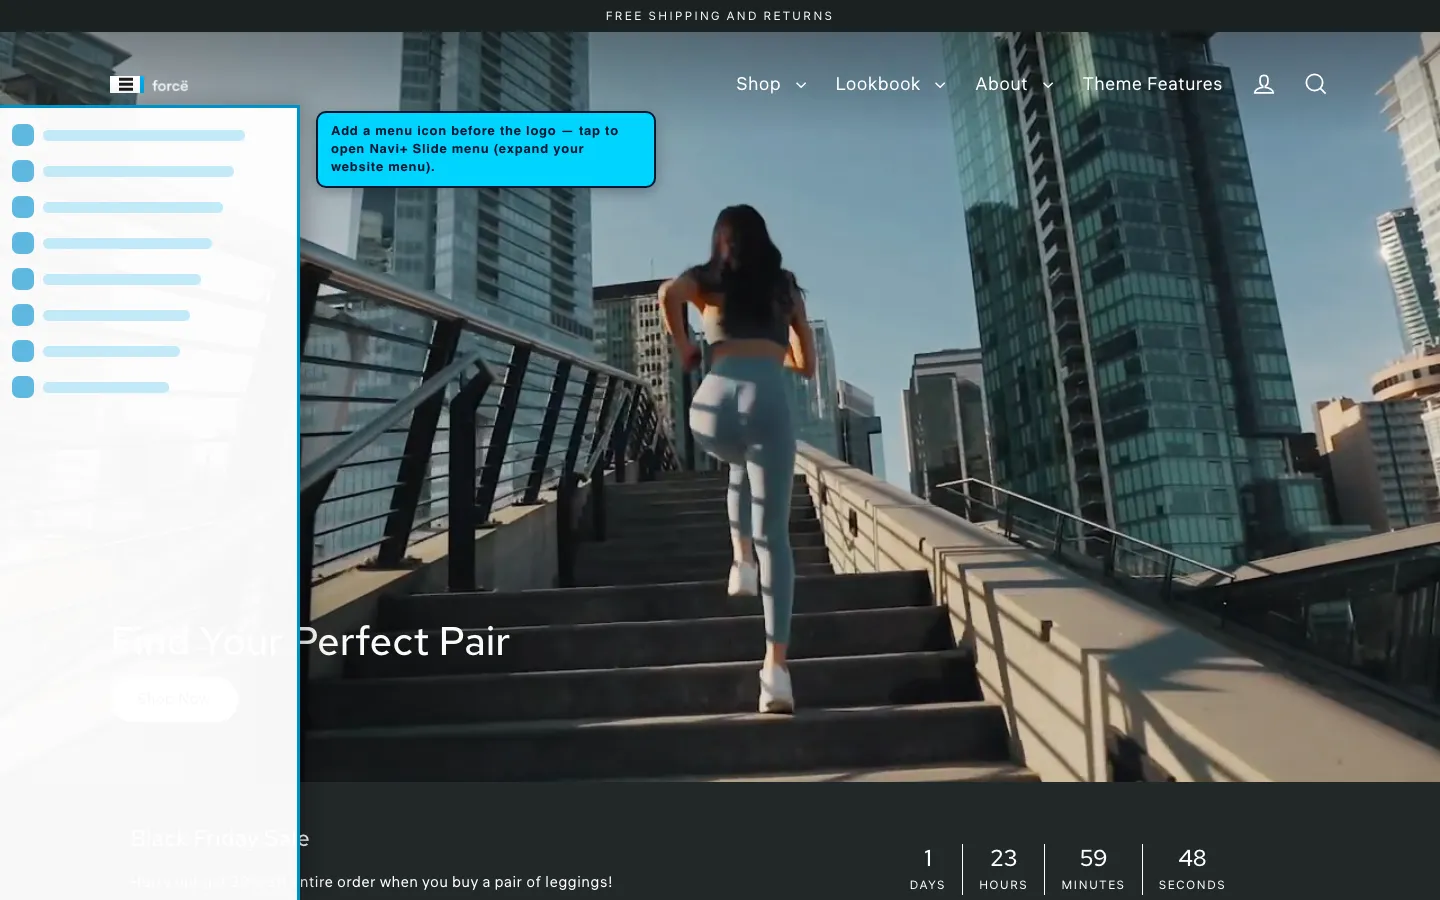Click the Navi+ Slide menu tooltip
The image size is (1440, 900).
[486, 149]
